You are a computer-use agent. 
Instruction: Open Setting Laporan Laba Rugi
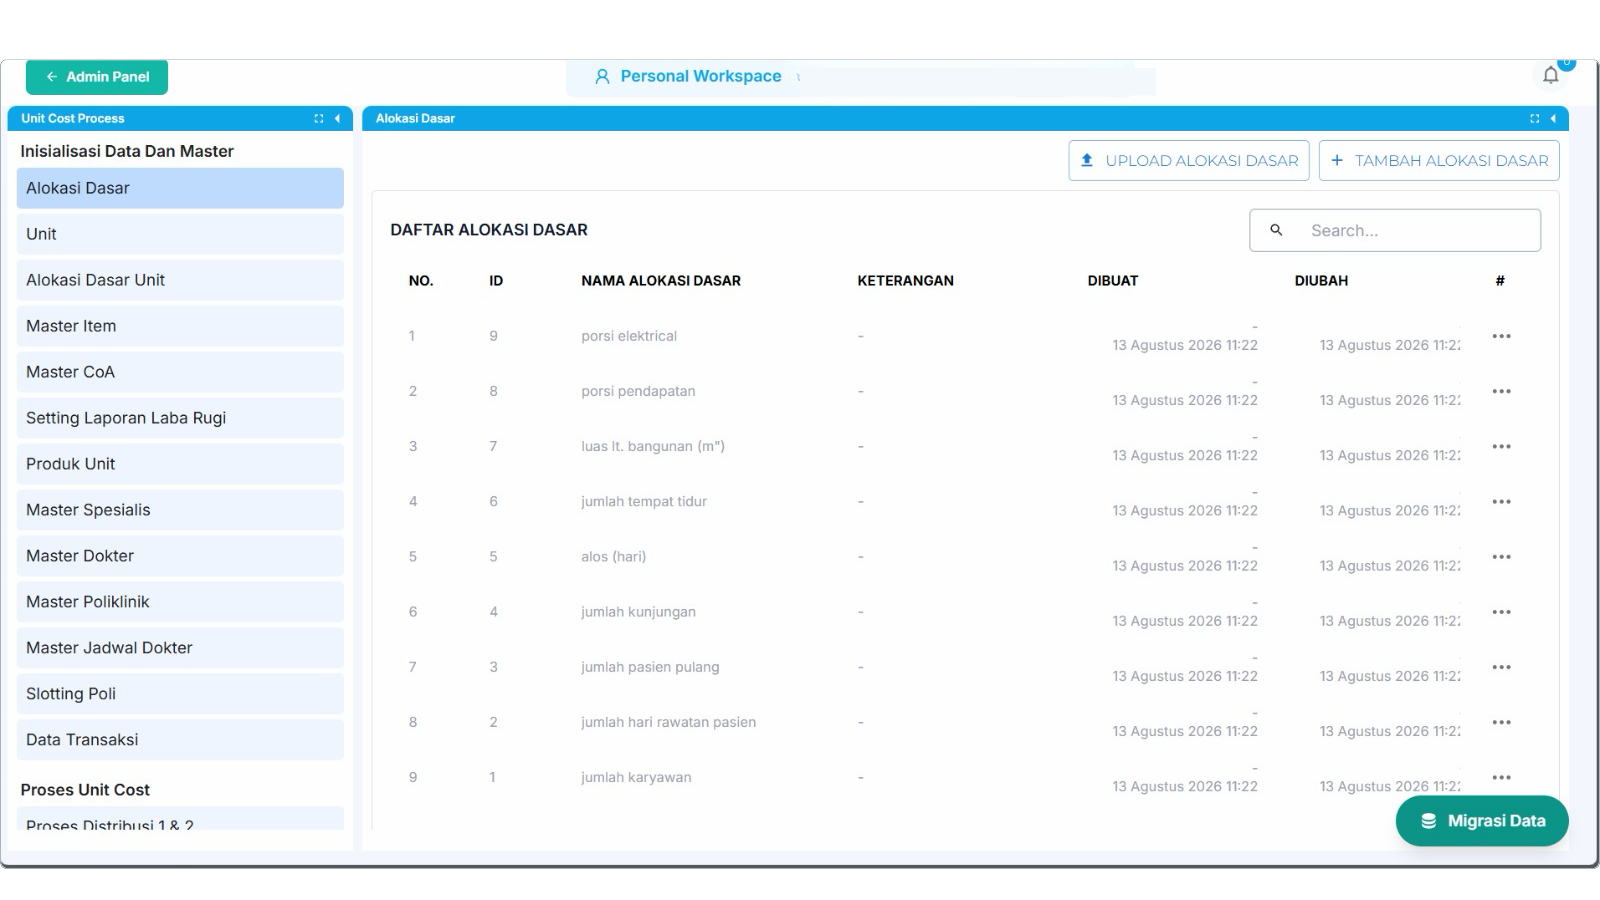pos(180,418)
